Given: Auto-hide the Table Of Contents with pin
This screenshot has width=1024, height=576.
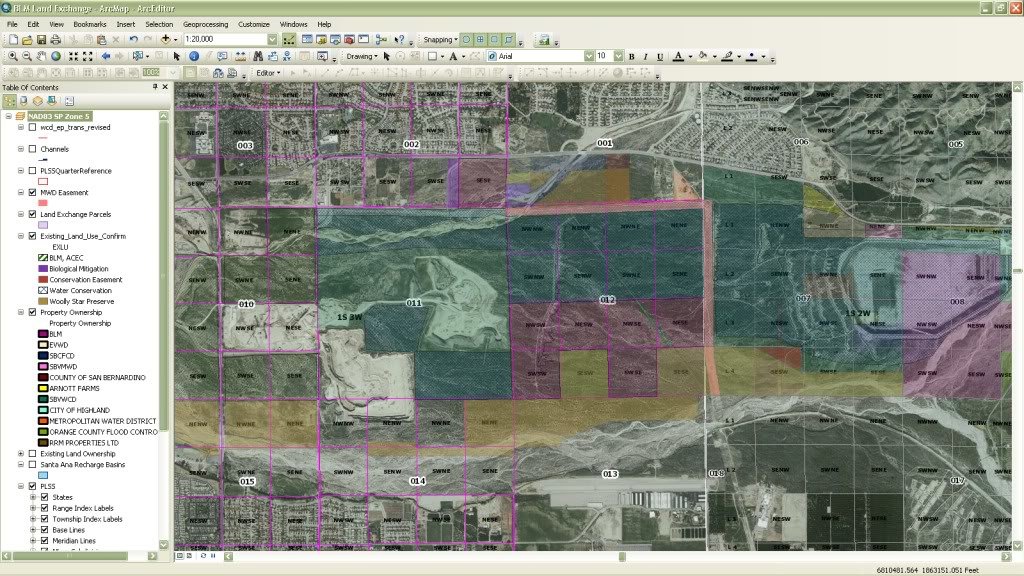Looking at the screenshot, I should coord(155,87).
